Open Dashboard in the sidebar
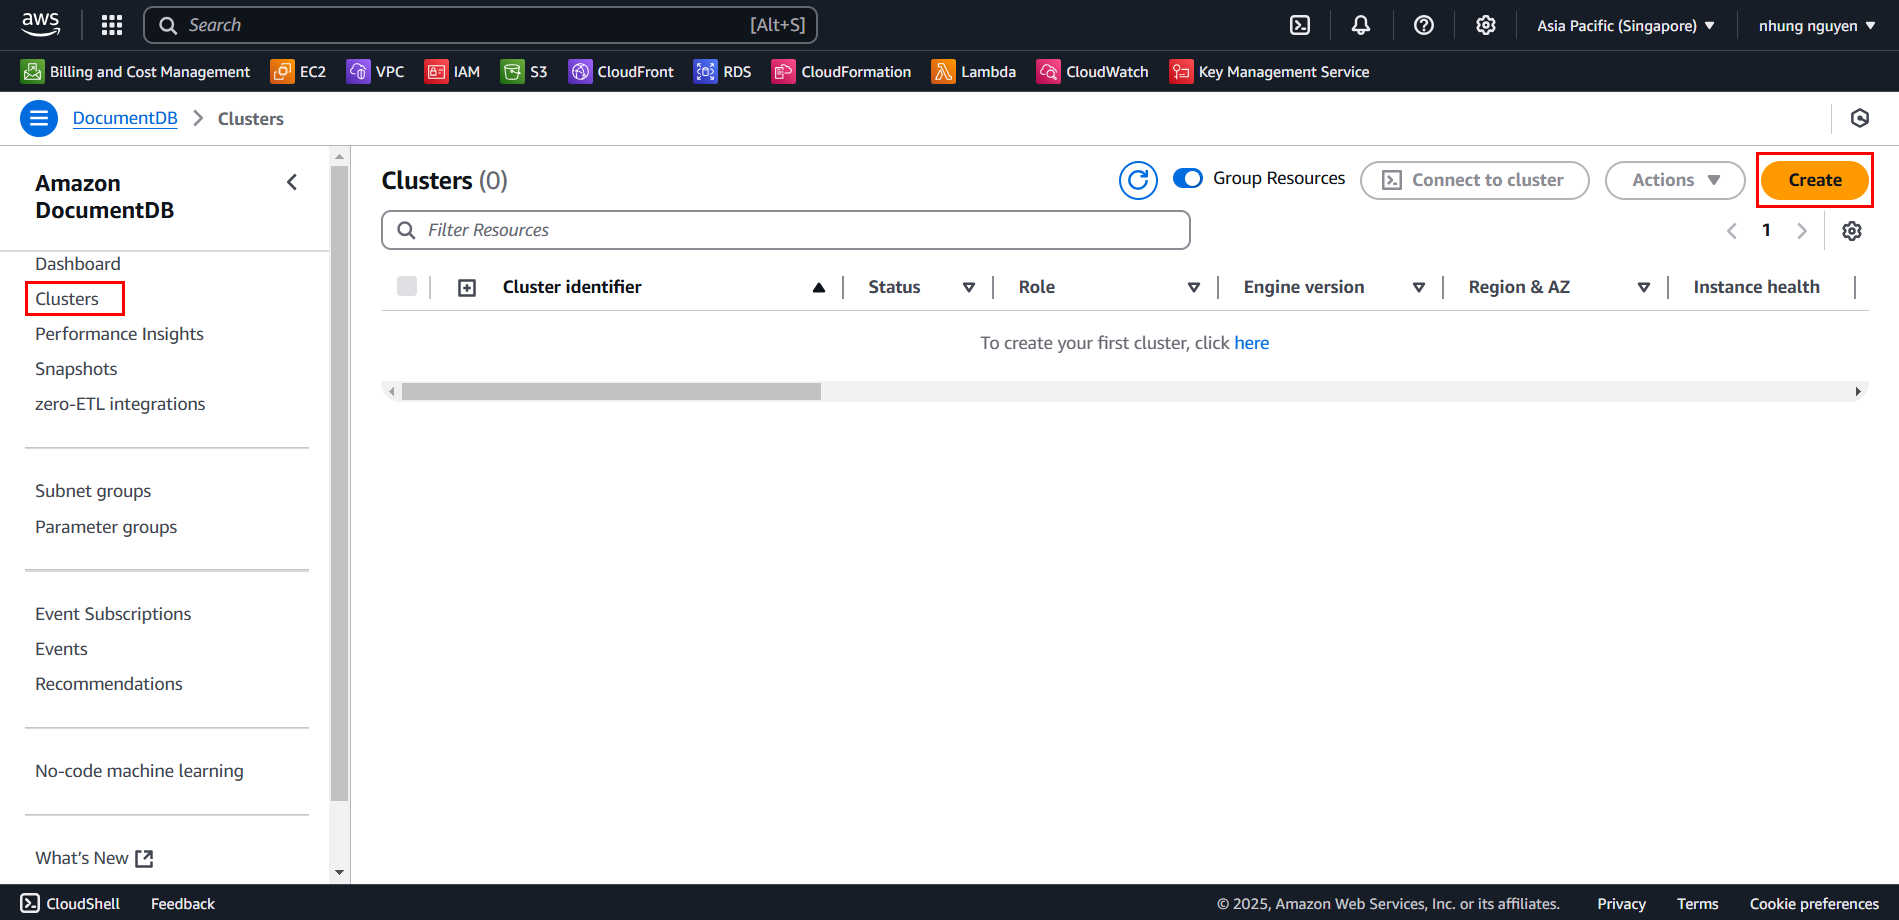Viewport: 1899px width, 920px height. (78, 264)
